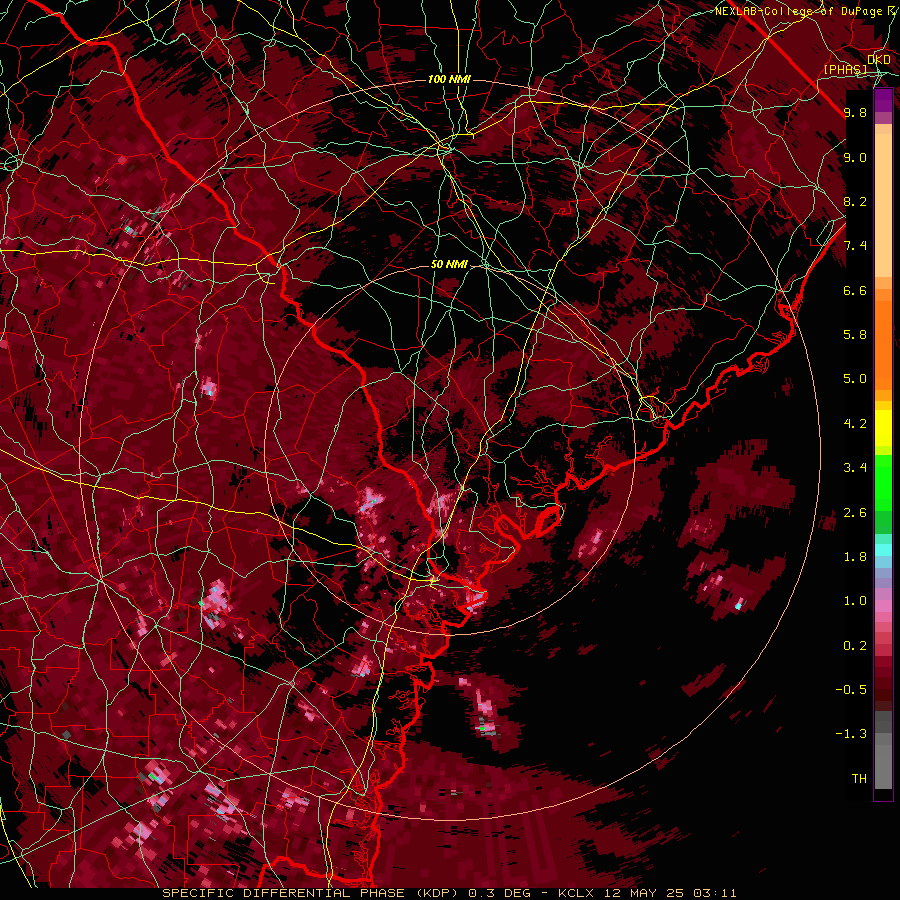900x900 pixels.
Task: Click the 8.2 scale value
Action: (x=855, y=201)
